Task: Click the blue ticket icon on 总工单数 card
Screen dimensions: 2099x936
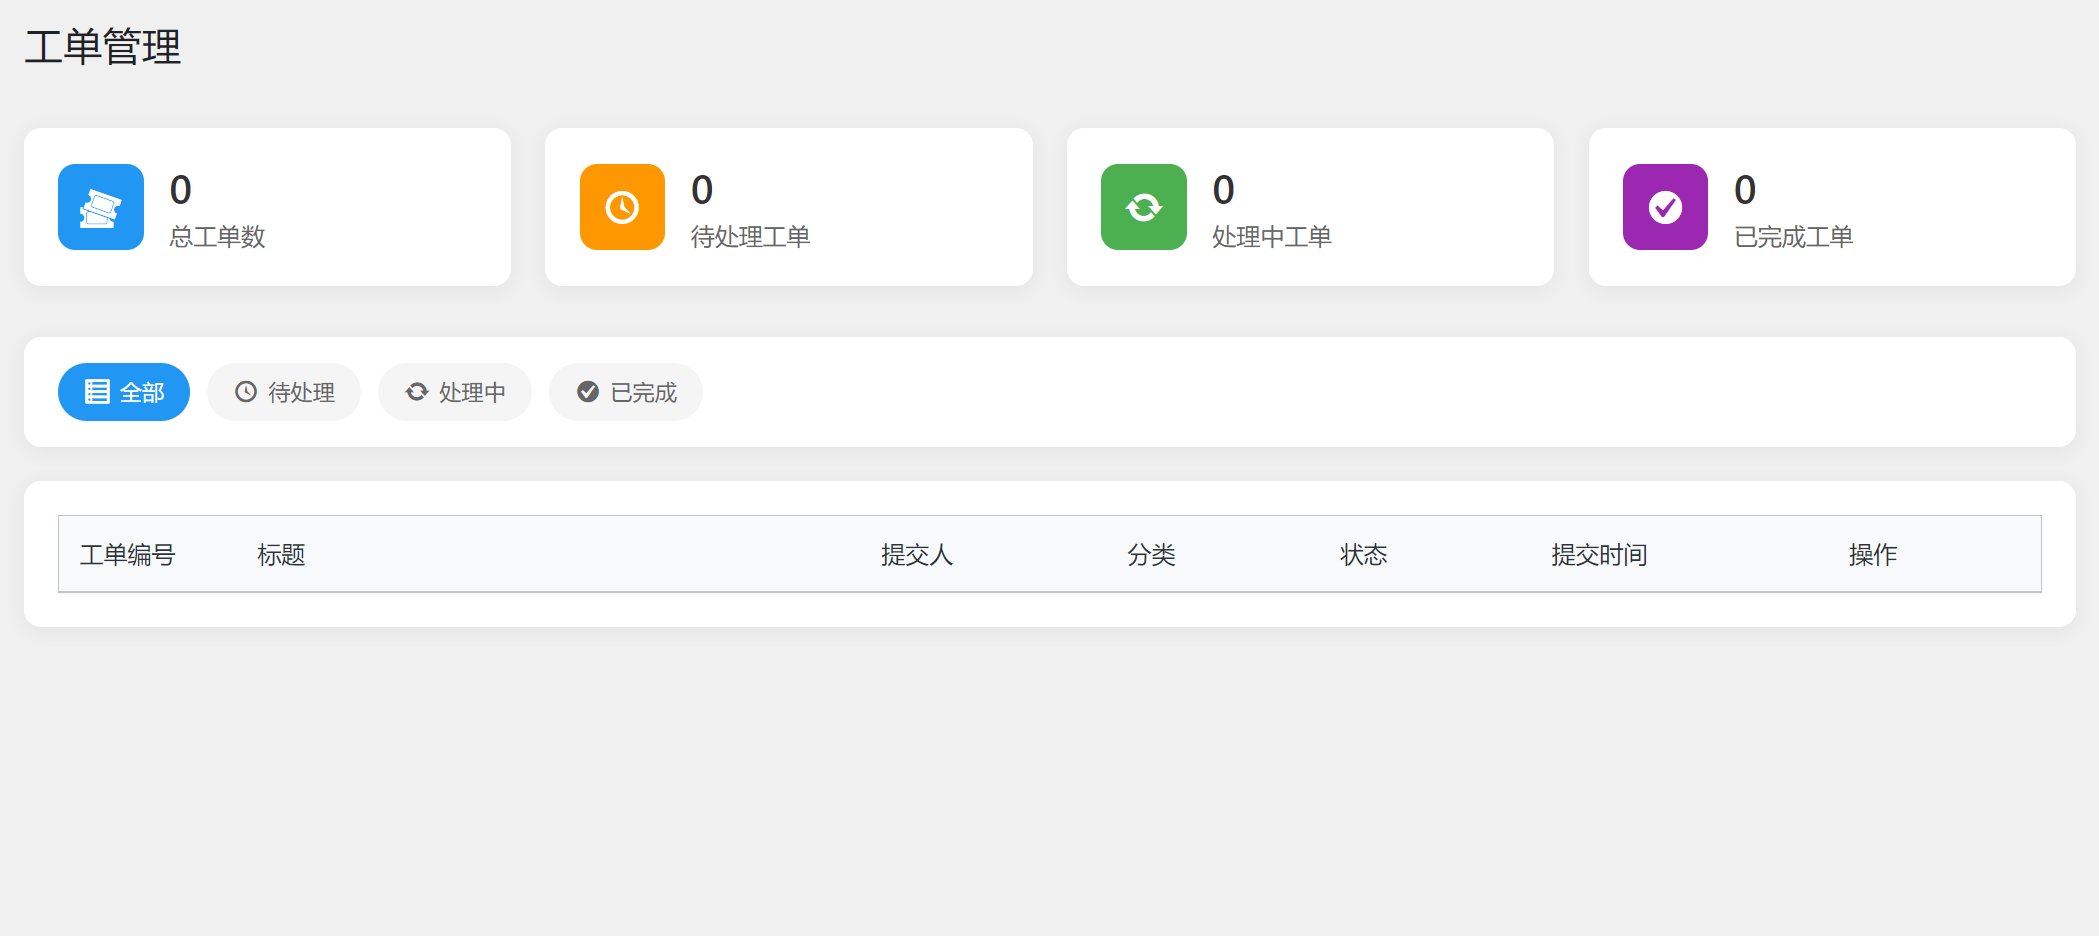Action: (101, 207)
